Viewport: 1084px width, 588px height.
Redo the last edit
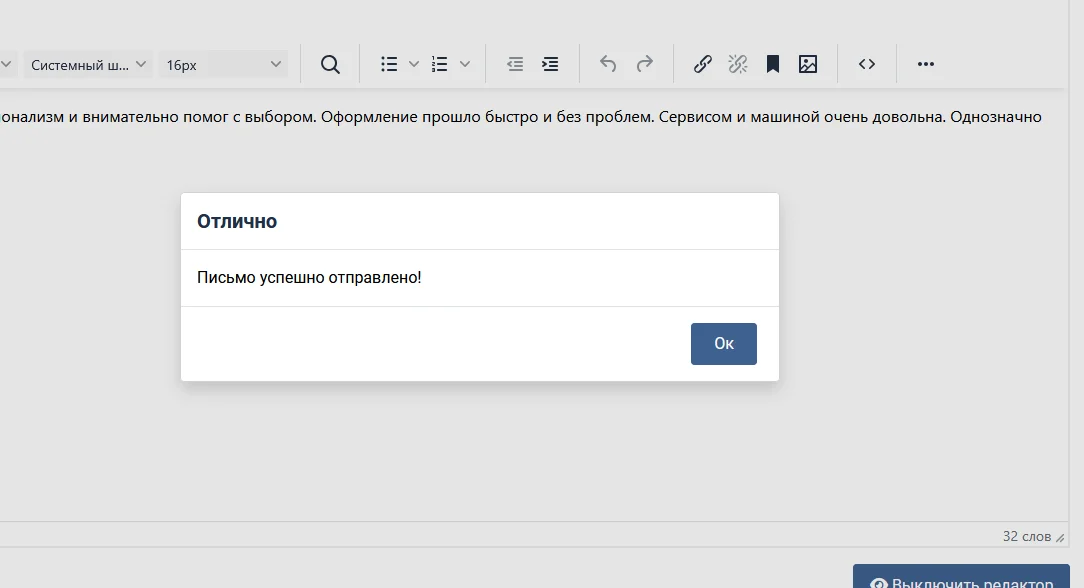[644, 64]
